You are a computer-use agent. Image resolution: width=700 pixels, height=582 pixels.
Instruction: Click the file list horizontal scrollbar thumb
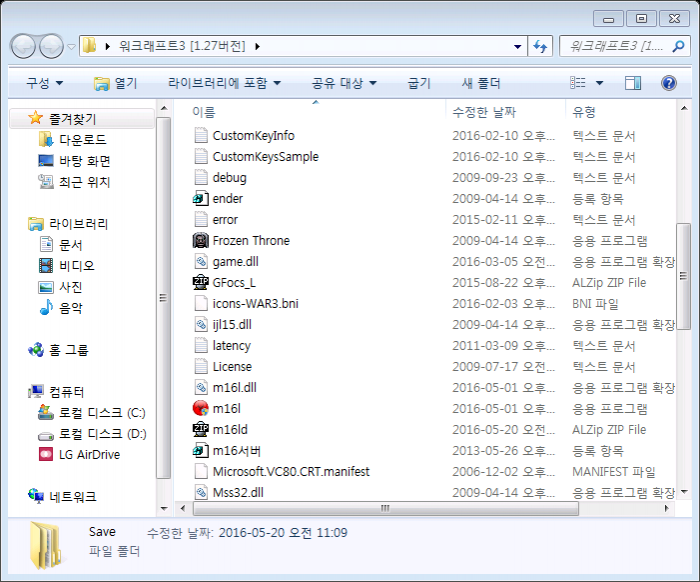386,508
